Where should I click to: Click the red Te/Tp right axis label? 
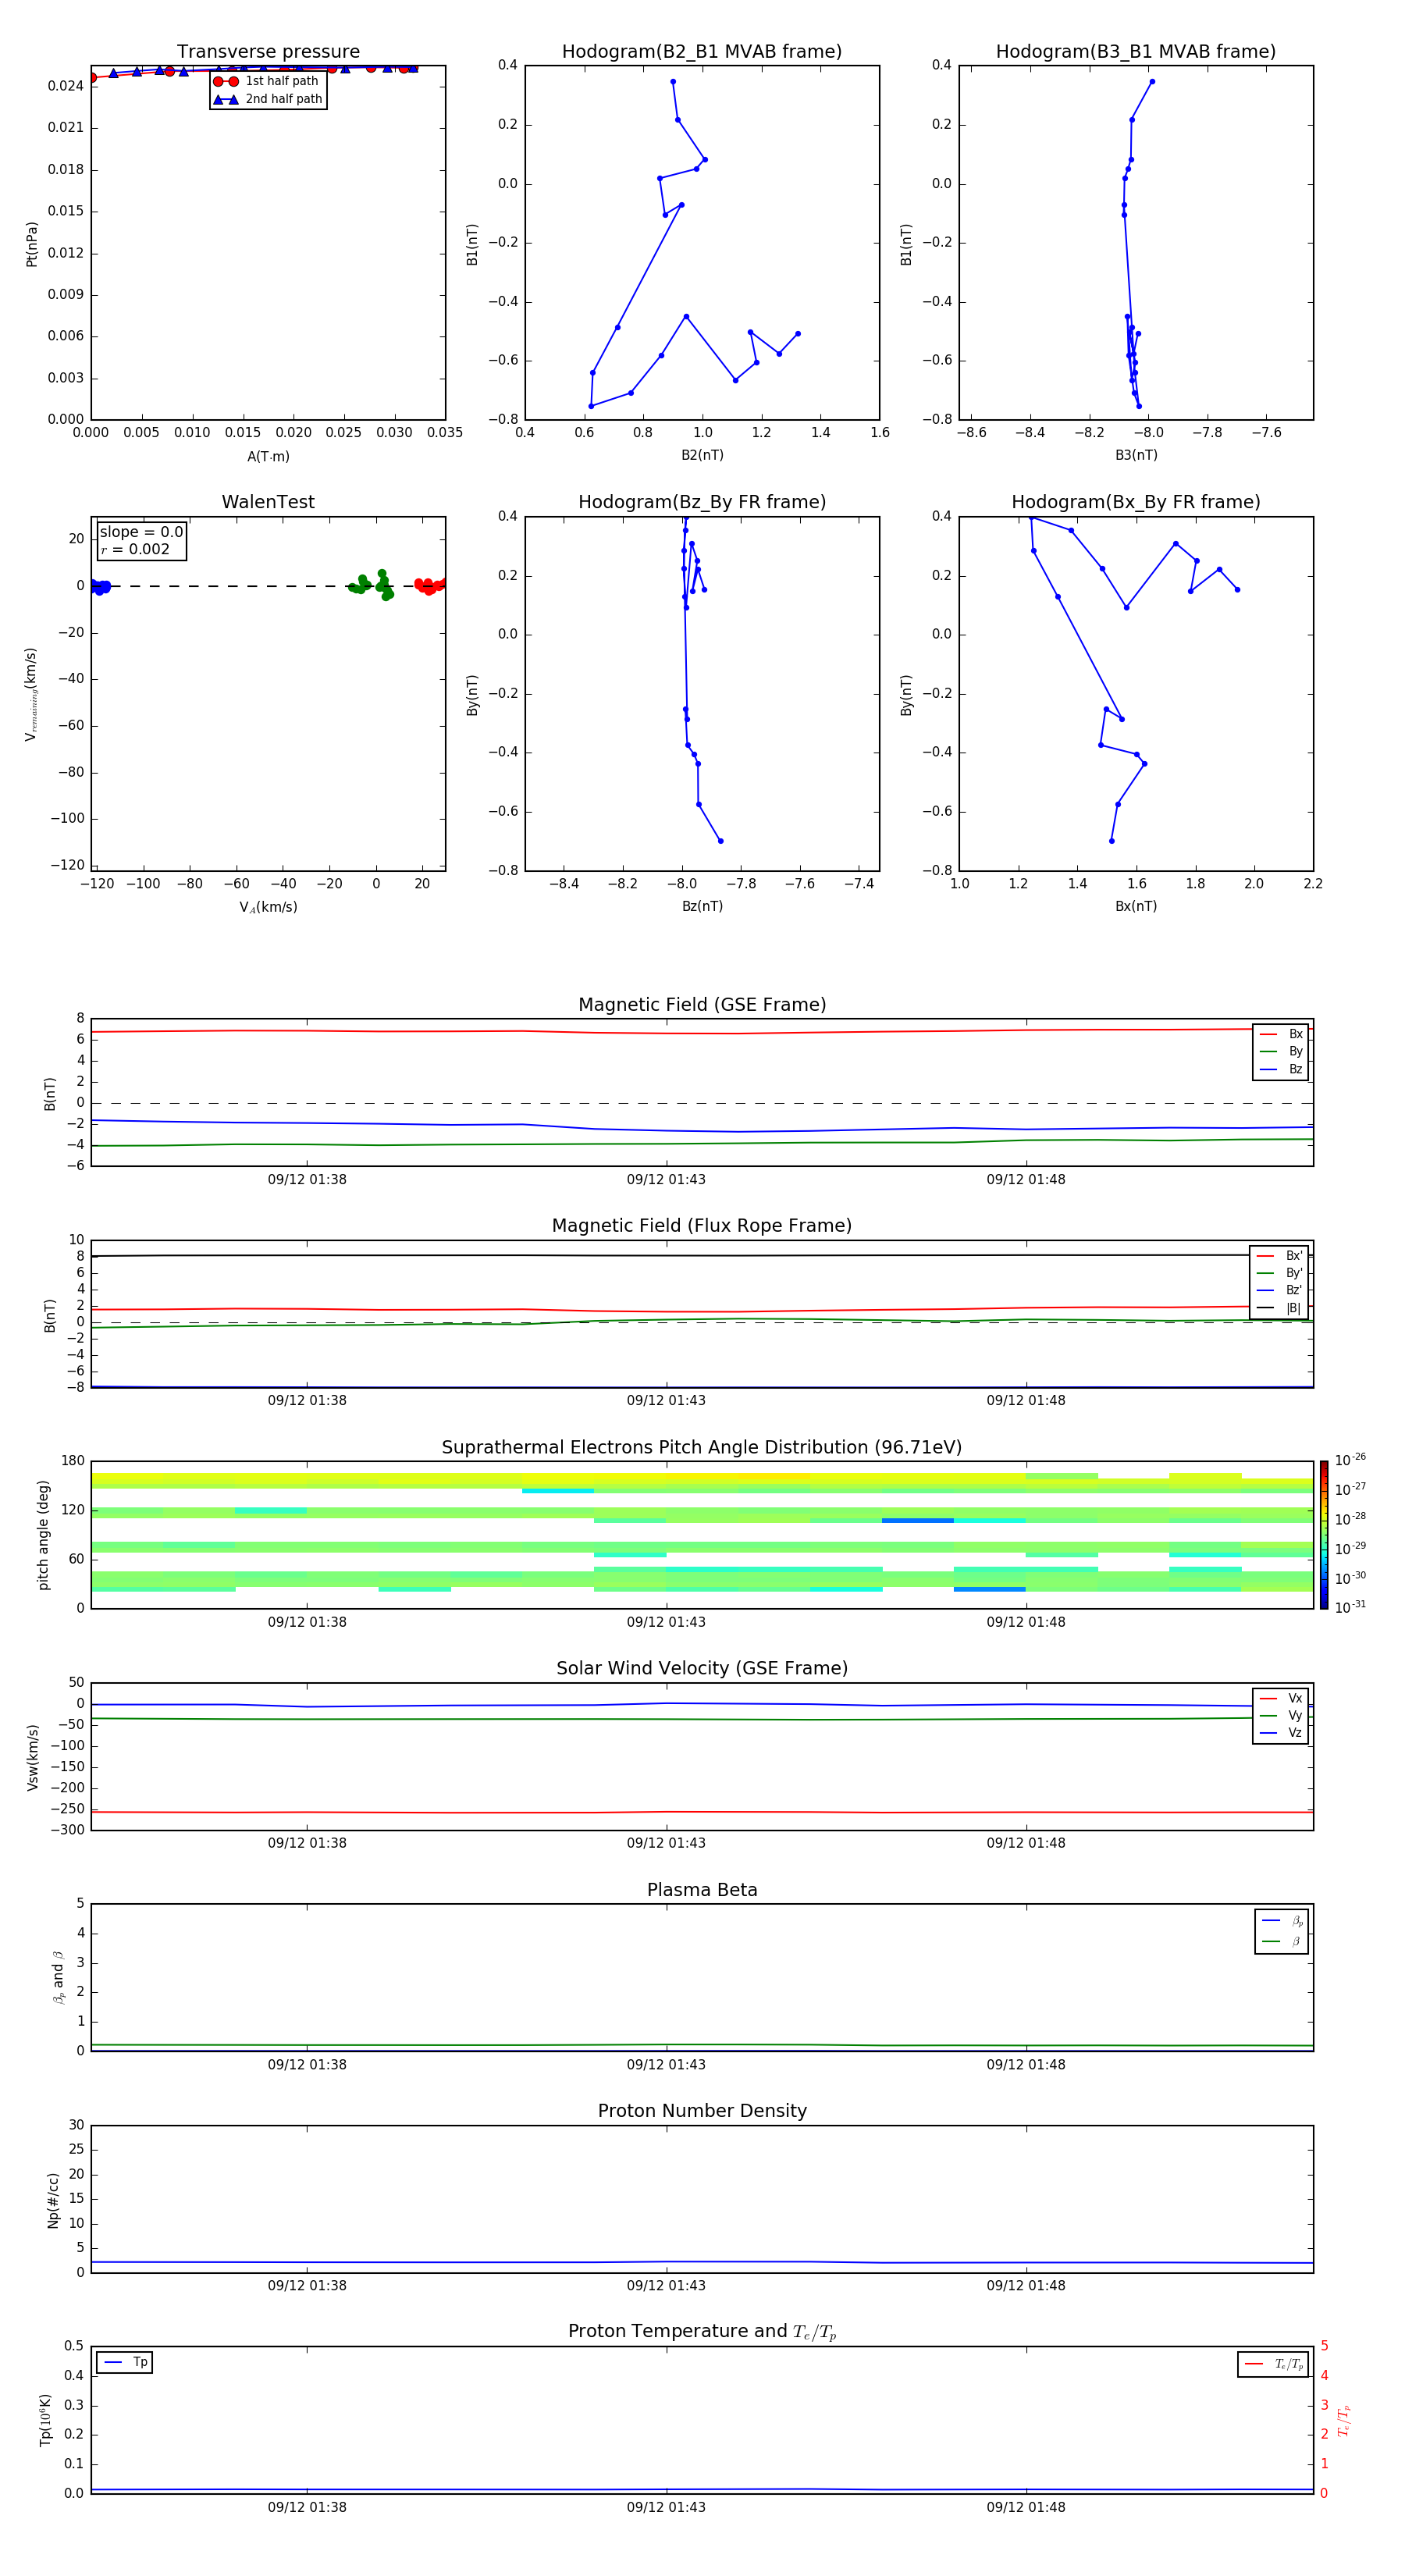point(1343,2420)
